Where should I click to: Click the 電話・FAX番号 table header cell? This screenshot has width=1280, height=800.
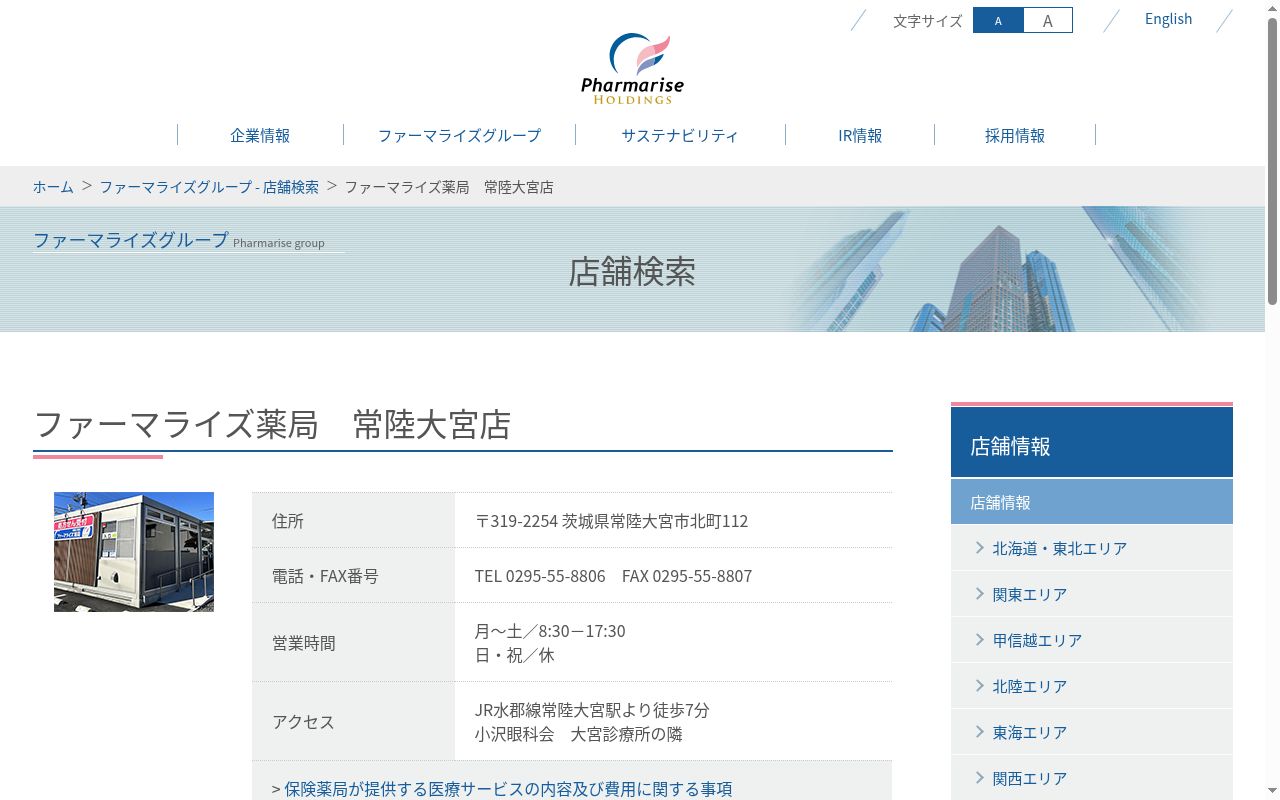353,575
